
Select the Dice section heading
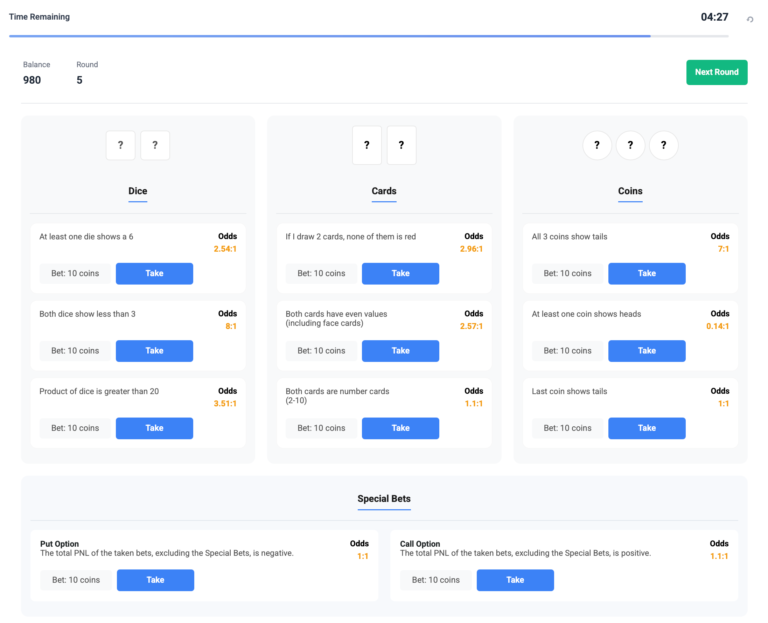(138, 191)
